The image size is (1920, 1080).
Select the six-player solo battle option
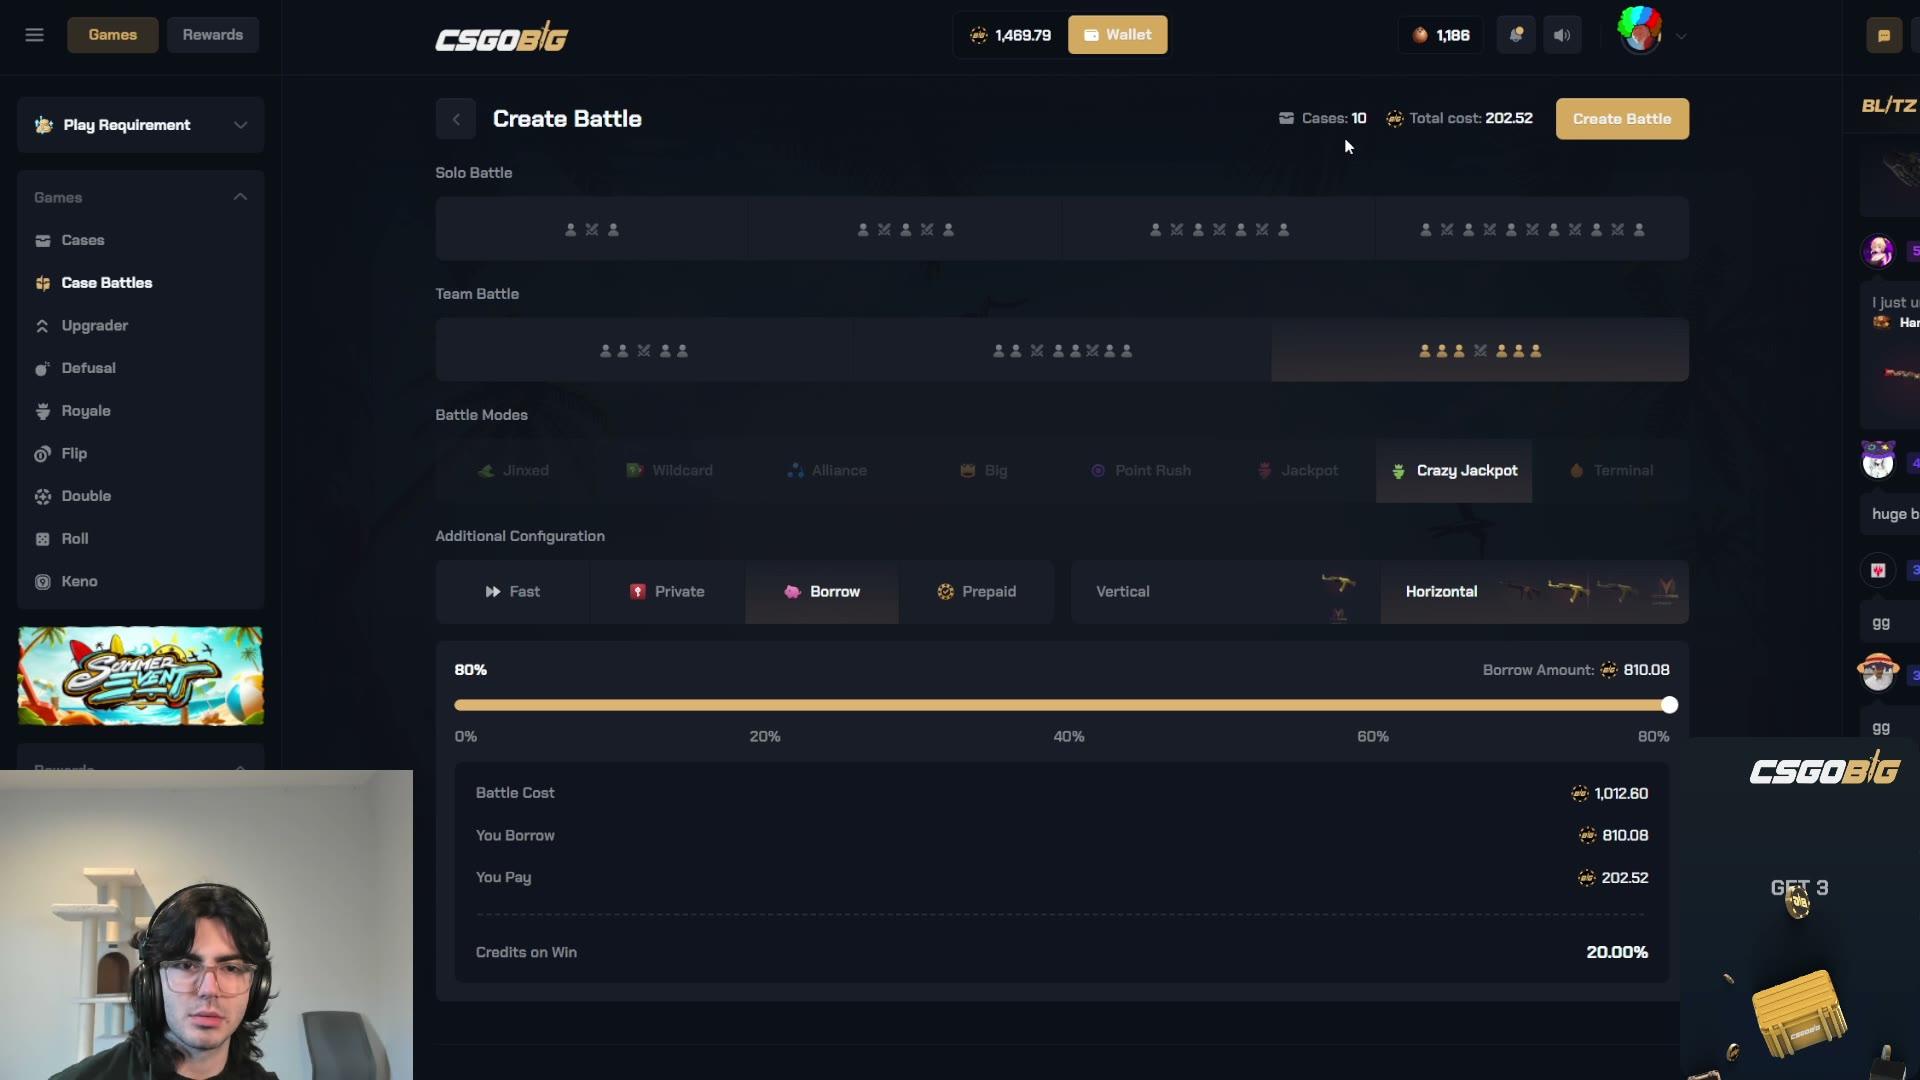coord(1532,230)
